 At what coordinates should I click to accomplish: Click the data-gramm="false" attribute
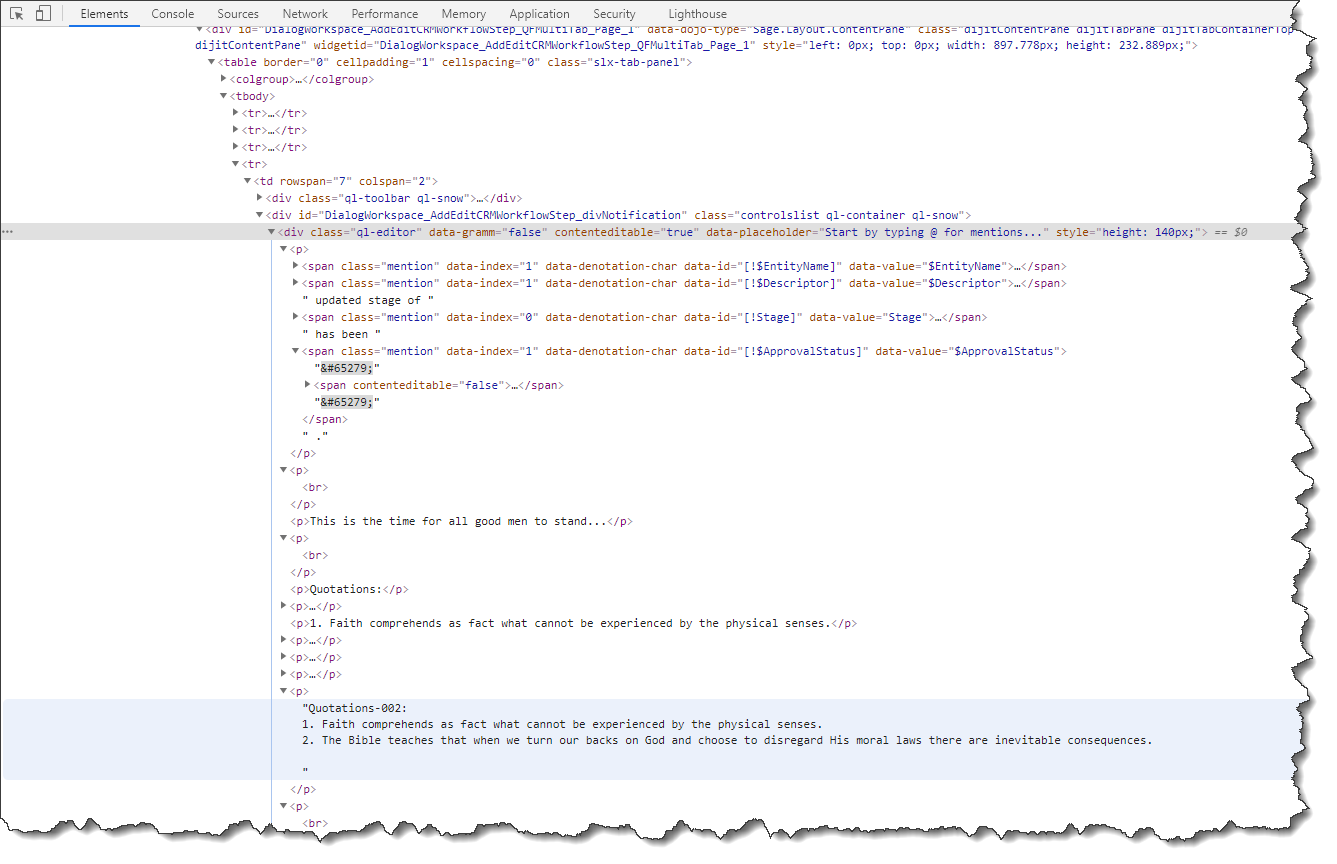[x=488, y=232]
